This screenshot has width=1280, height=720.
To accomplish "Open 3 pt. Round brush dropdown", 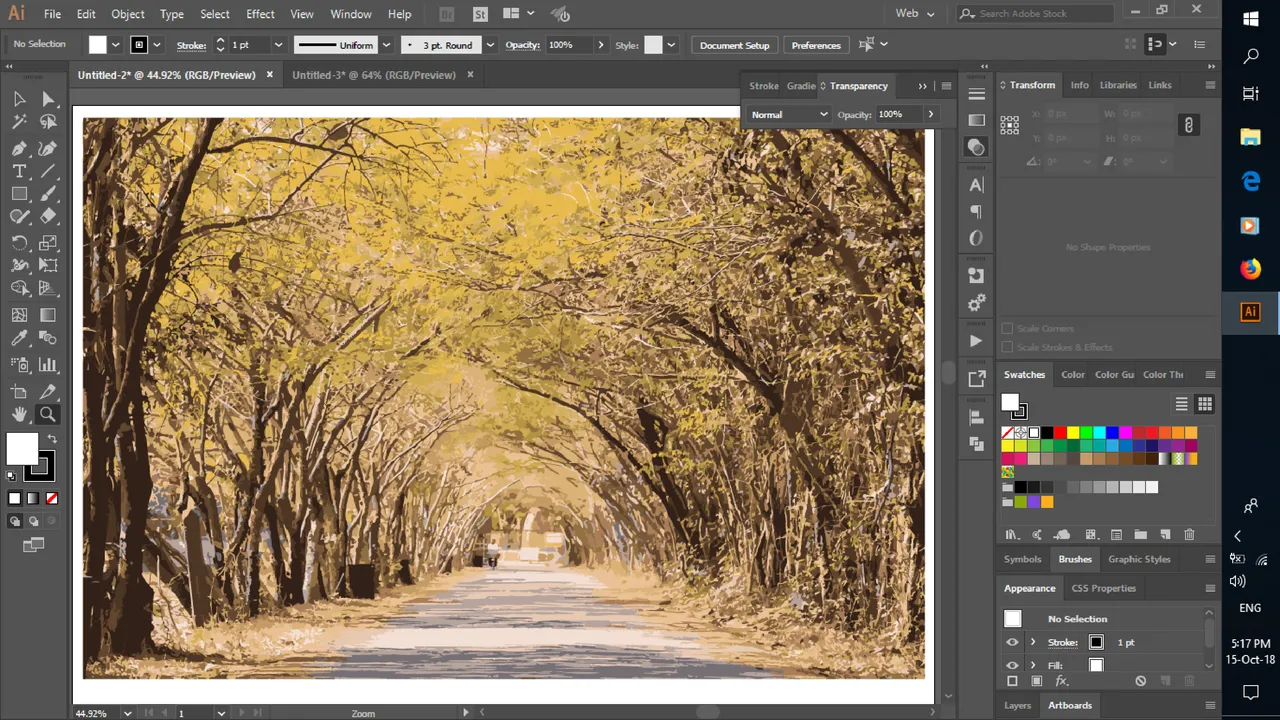I will (489, 45).
